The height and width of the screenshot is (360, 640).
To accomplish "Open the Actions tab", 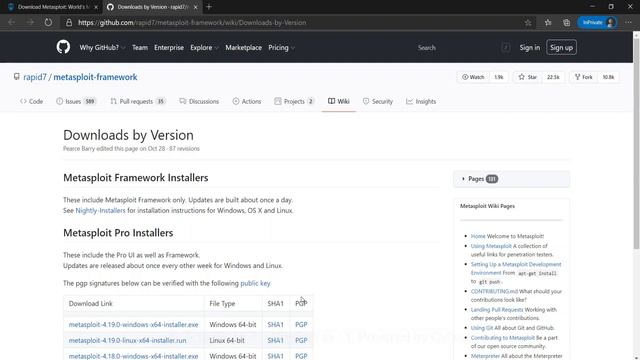I will [247, 101].
